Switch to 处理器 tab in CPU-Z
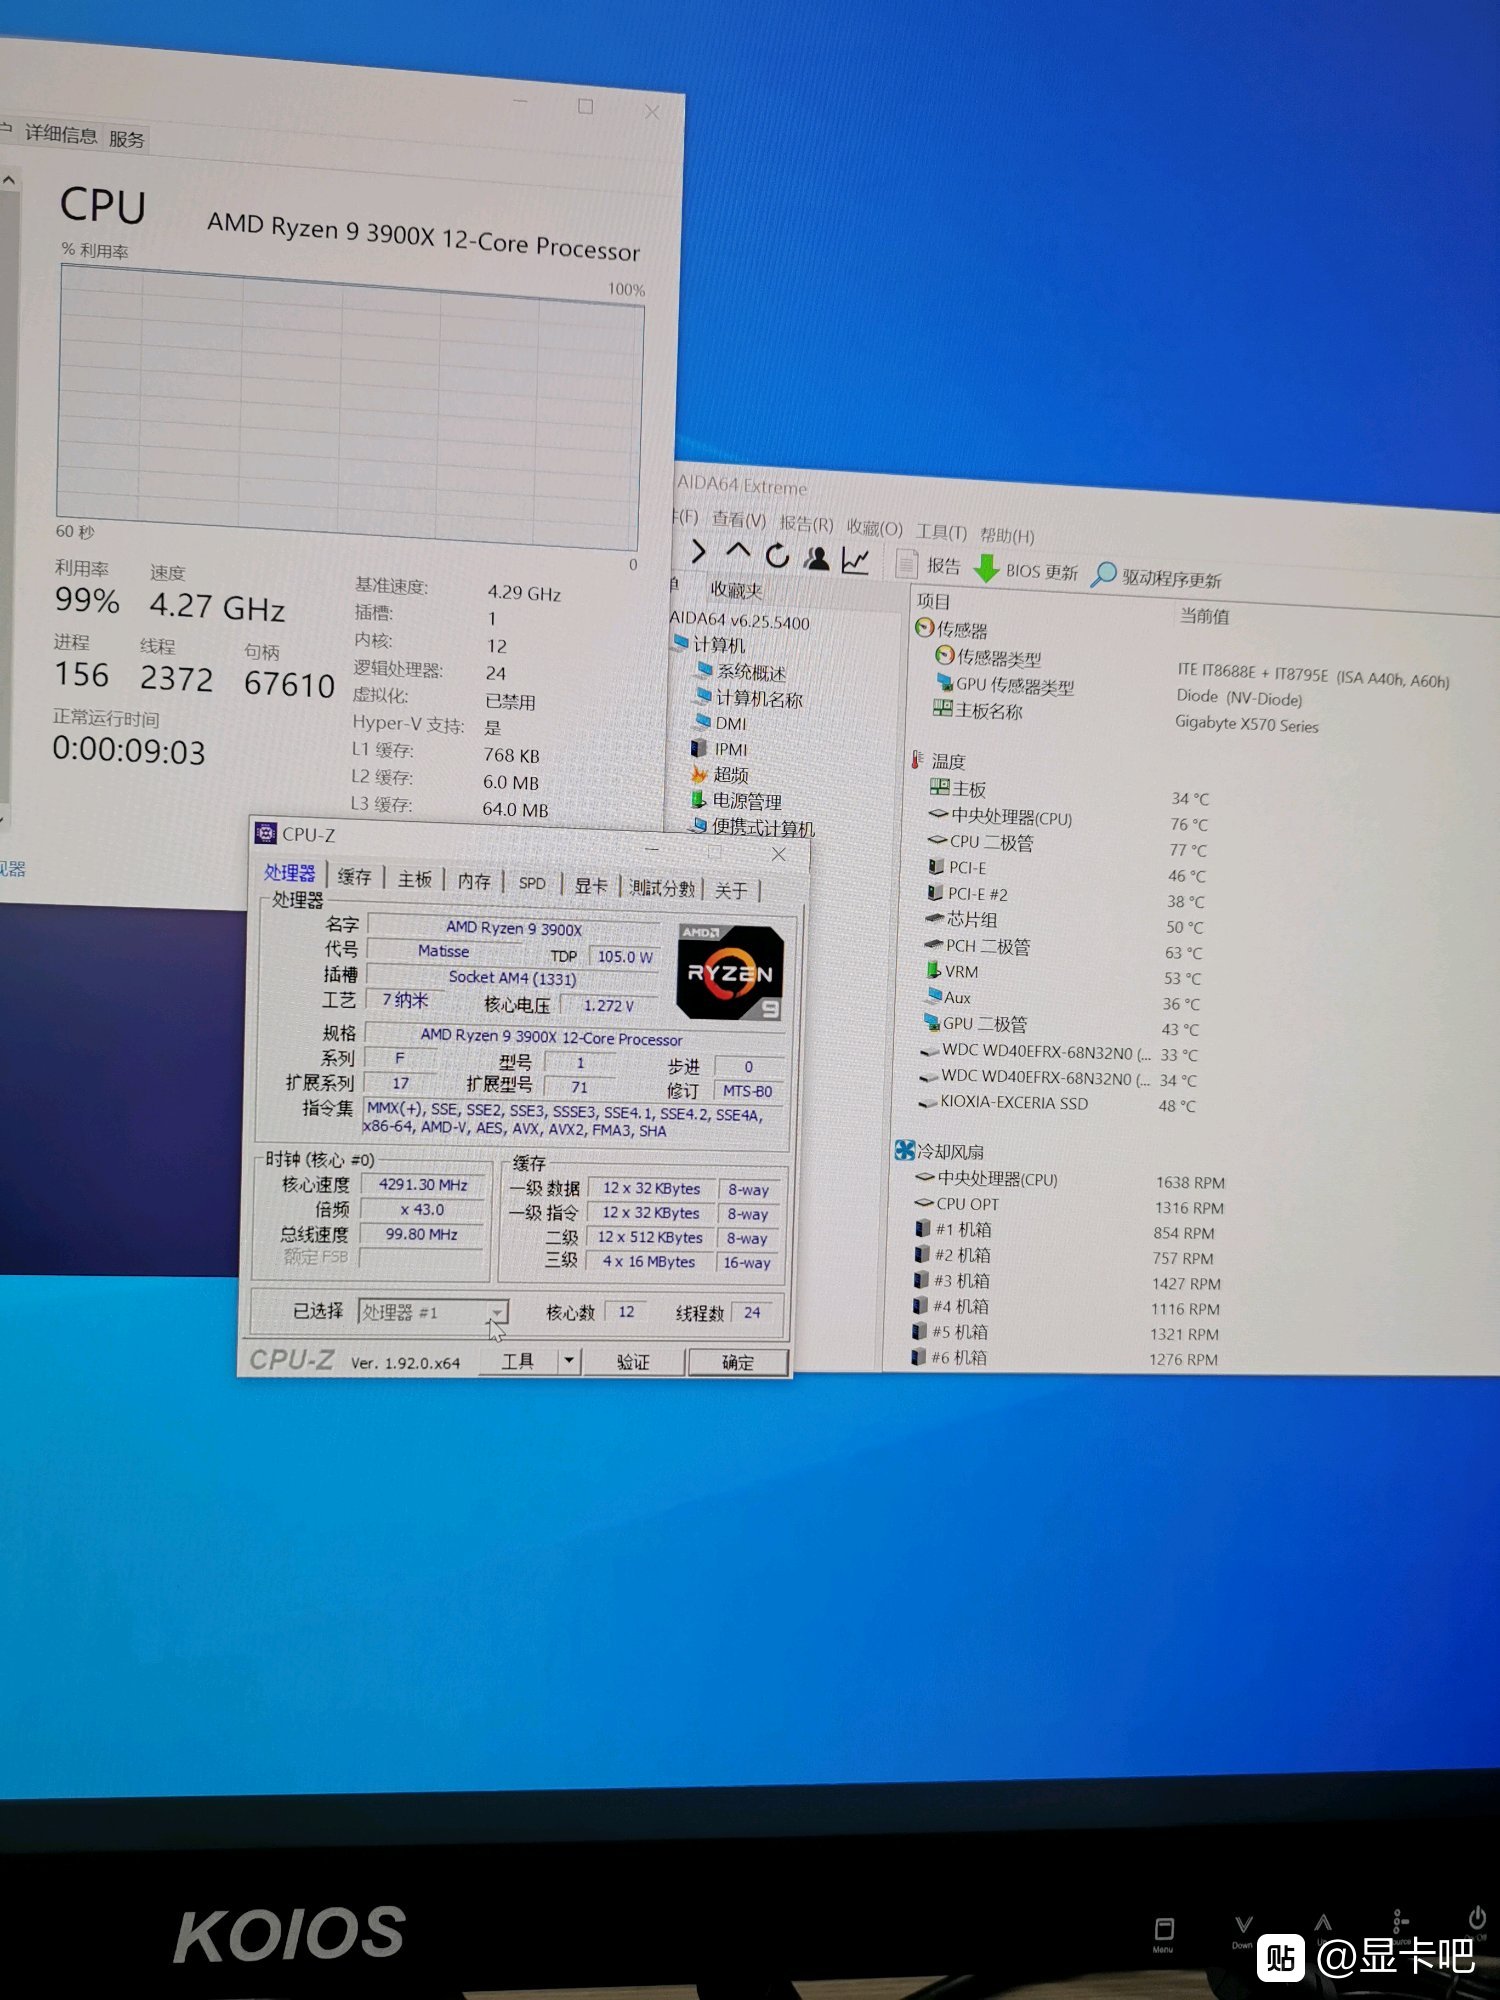 (290, 872)
